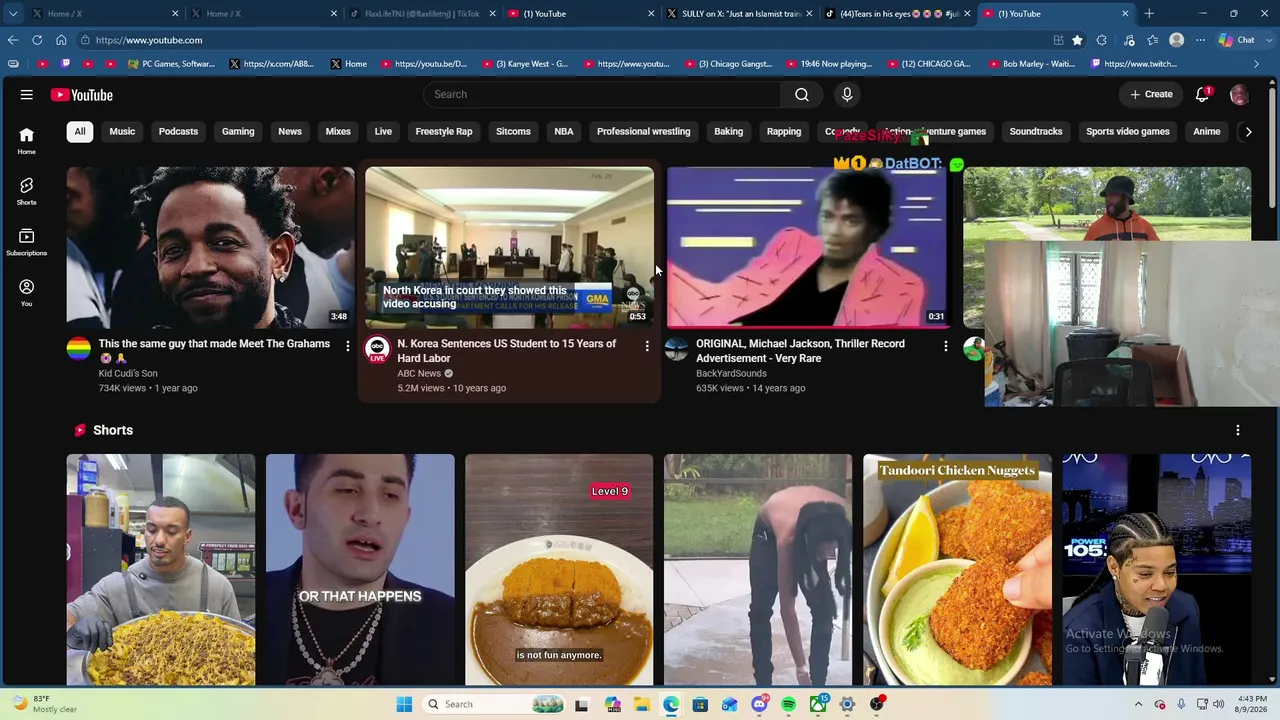This screenshot has height=720, width=1280.
Task: Open more options for Michael Jackson video
Action: (x=946, y=346)
